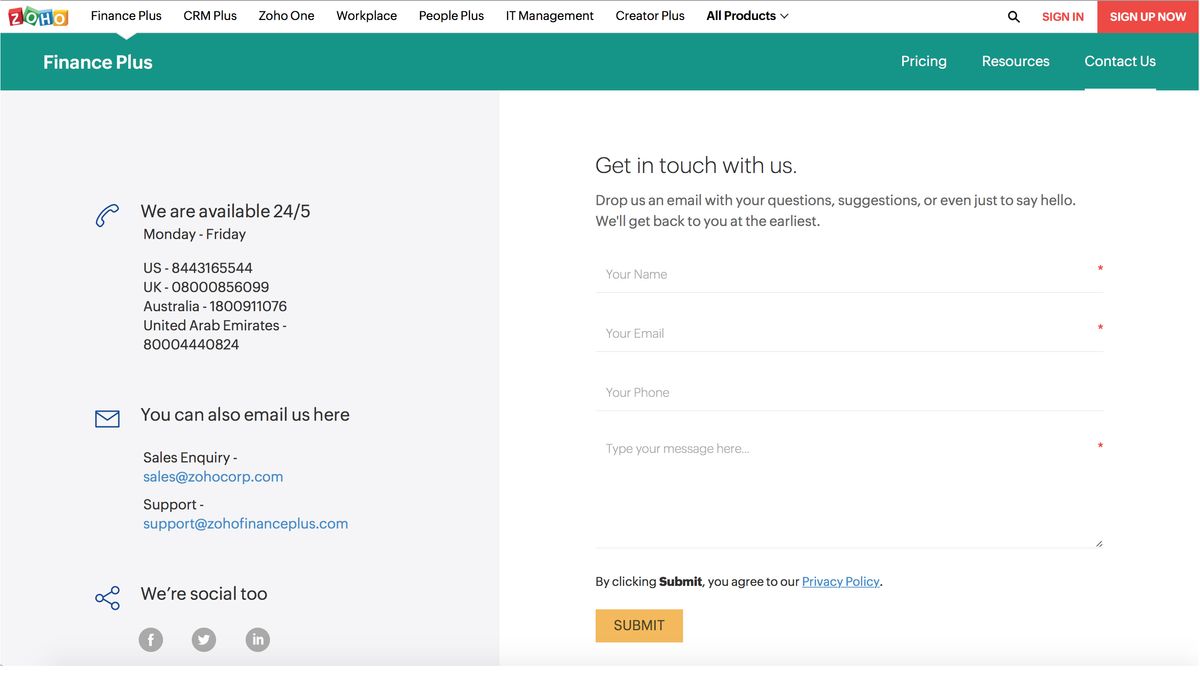Switch to the Pricing tab
Viewport: 1200px width, 675px height.
923,61
